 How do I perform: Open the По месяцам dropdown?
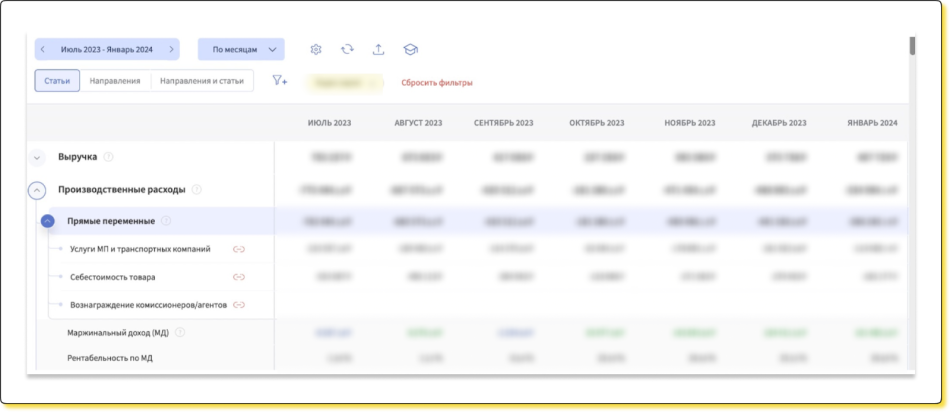(241, 49)
